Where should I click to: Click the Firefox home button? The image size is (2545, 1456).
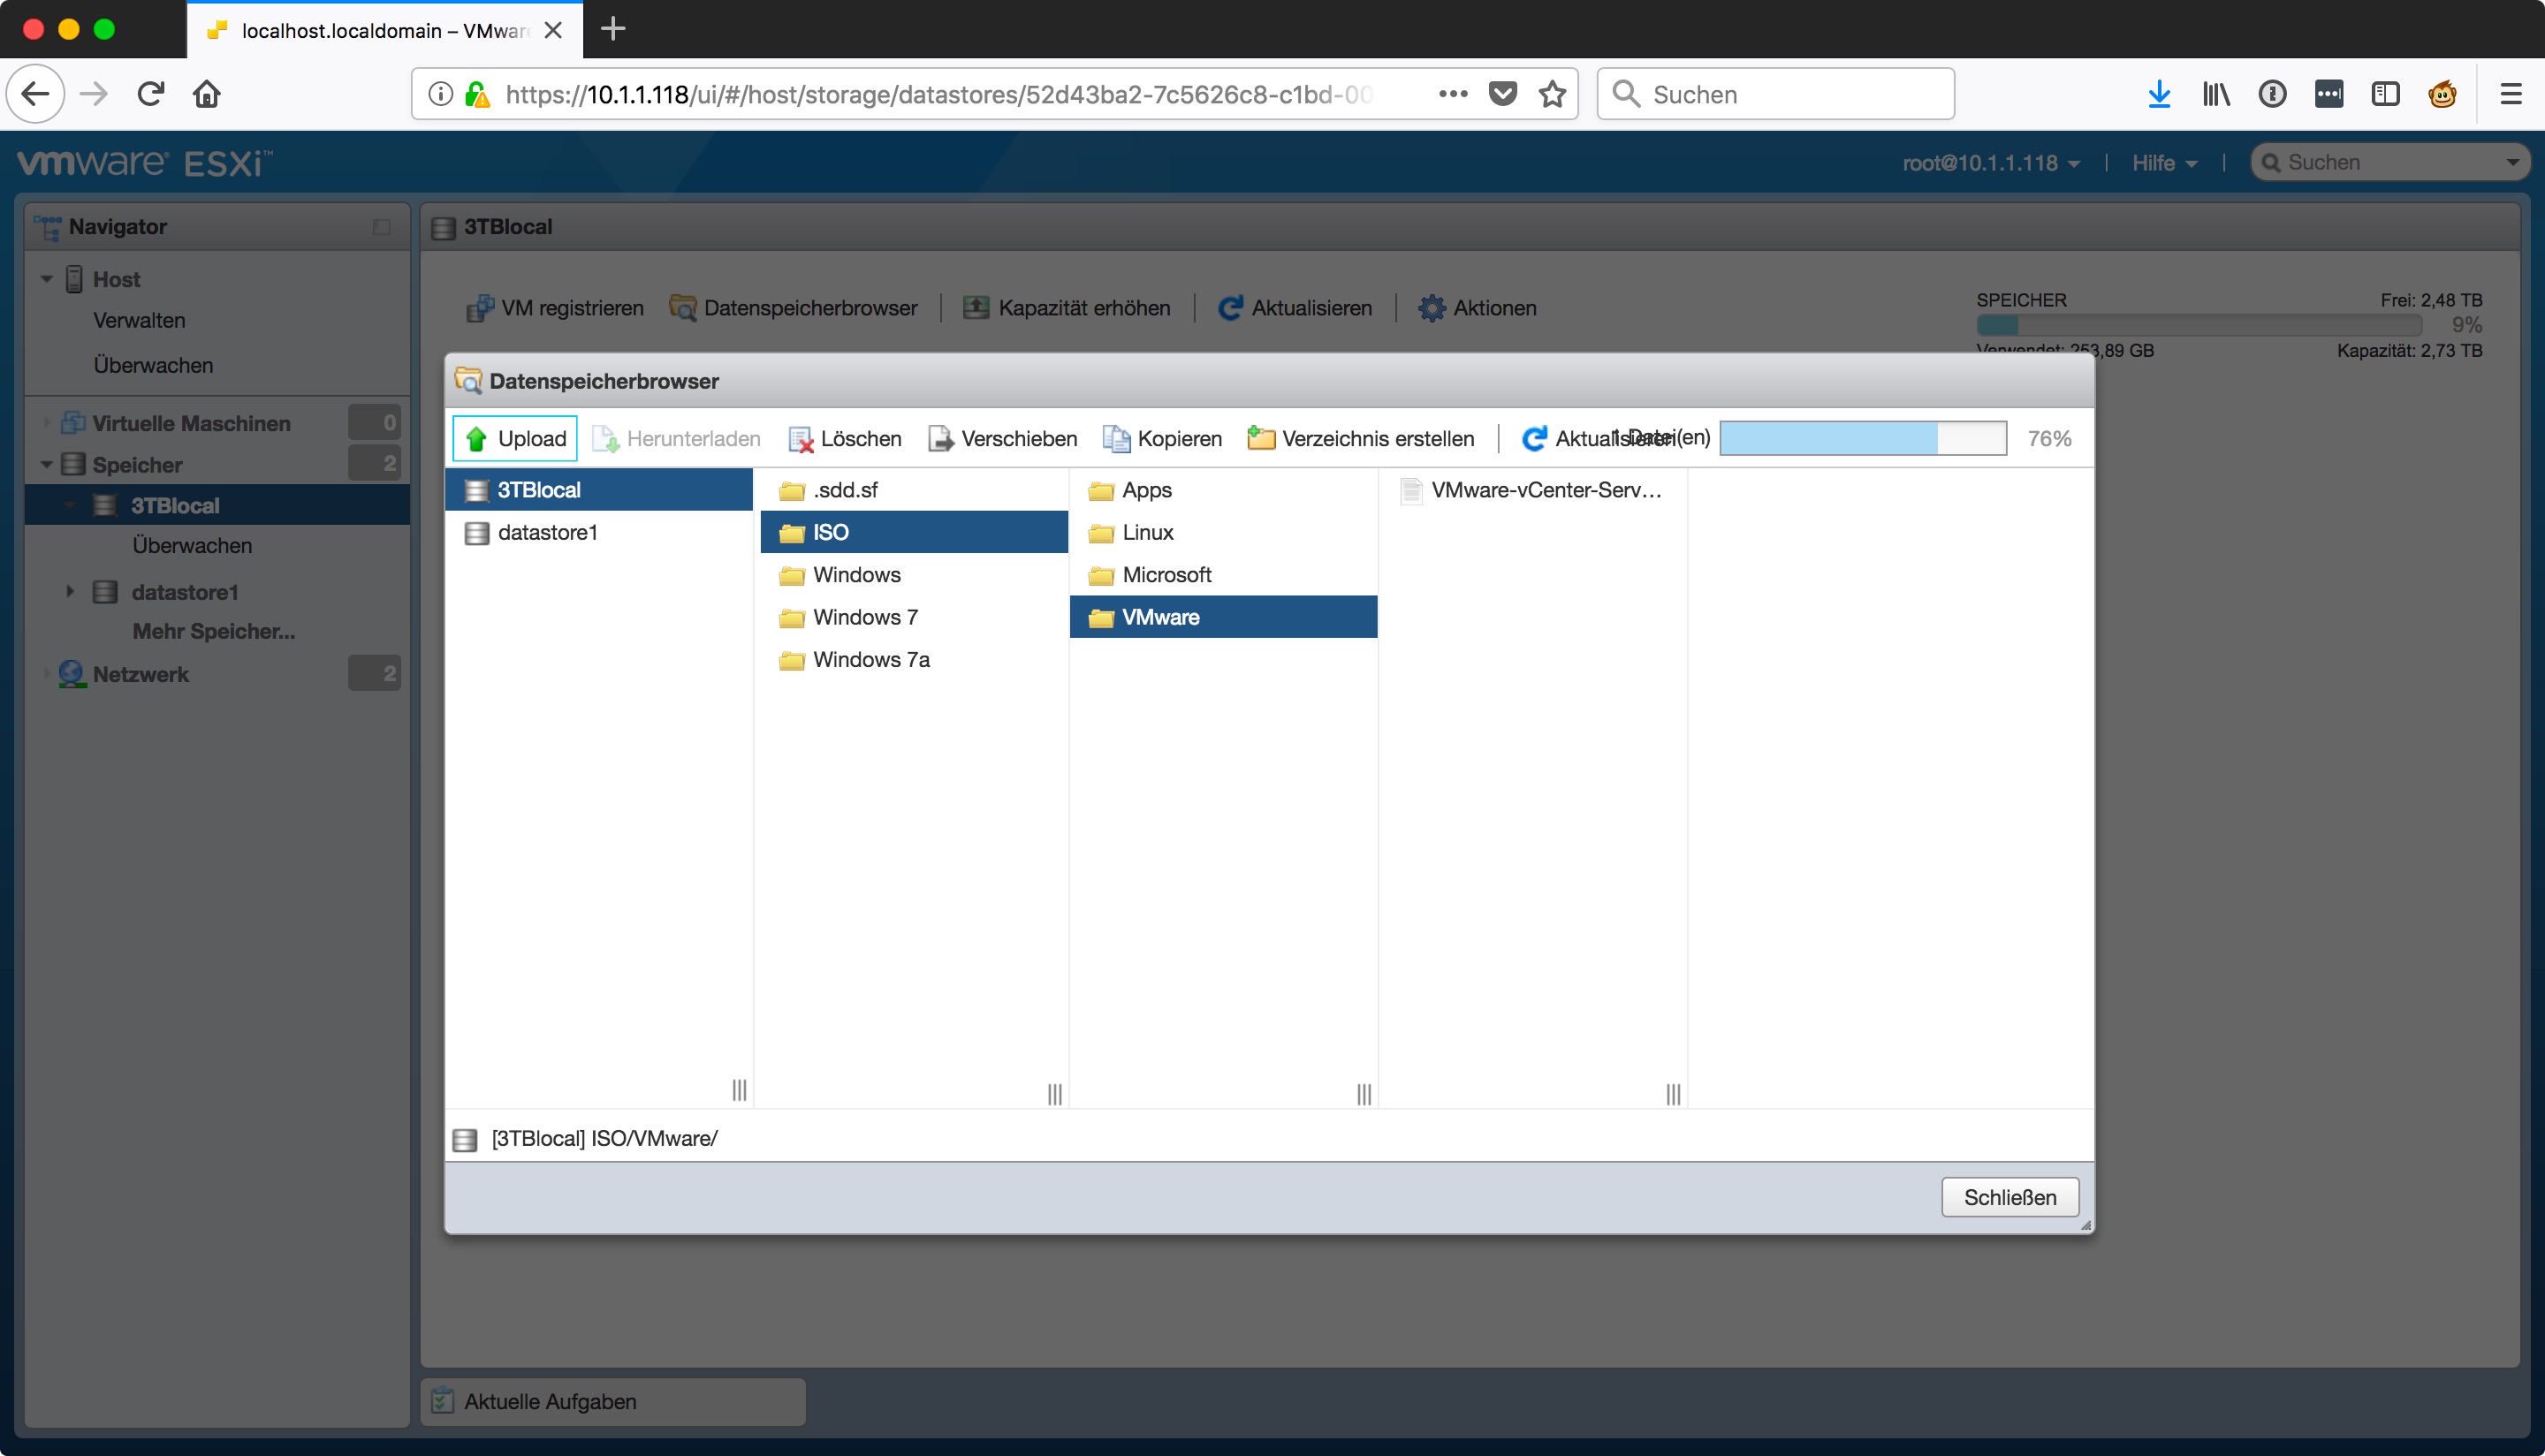[x=207, y=94]
